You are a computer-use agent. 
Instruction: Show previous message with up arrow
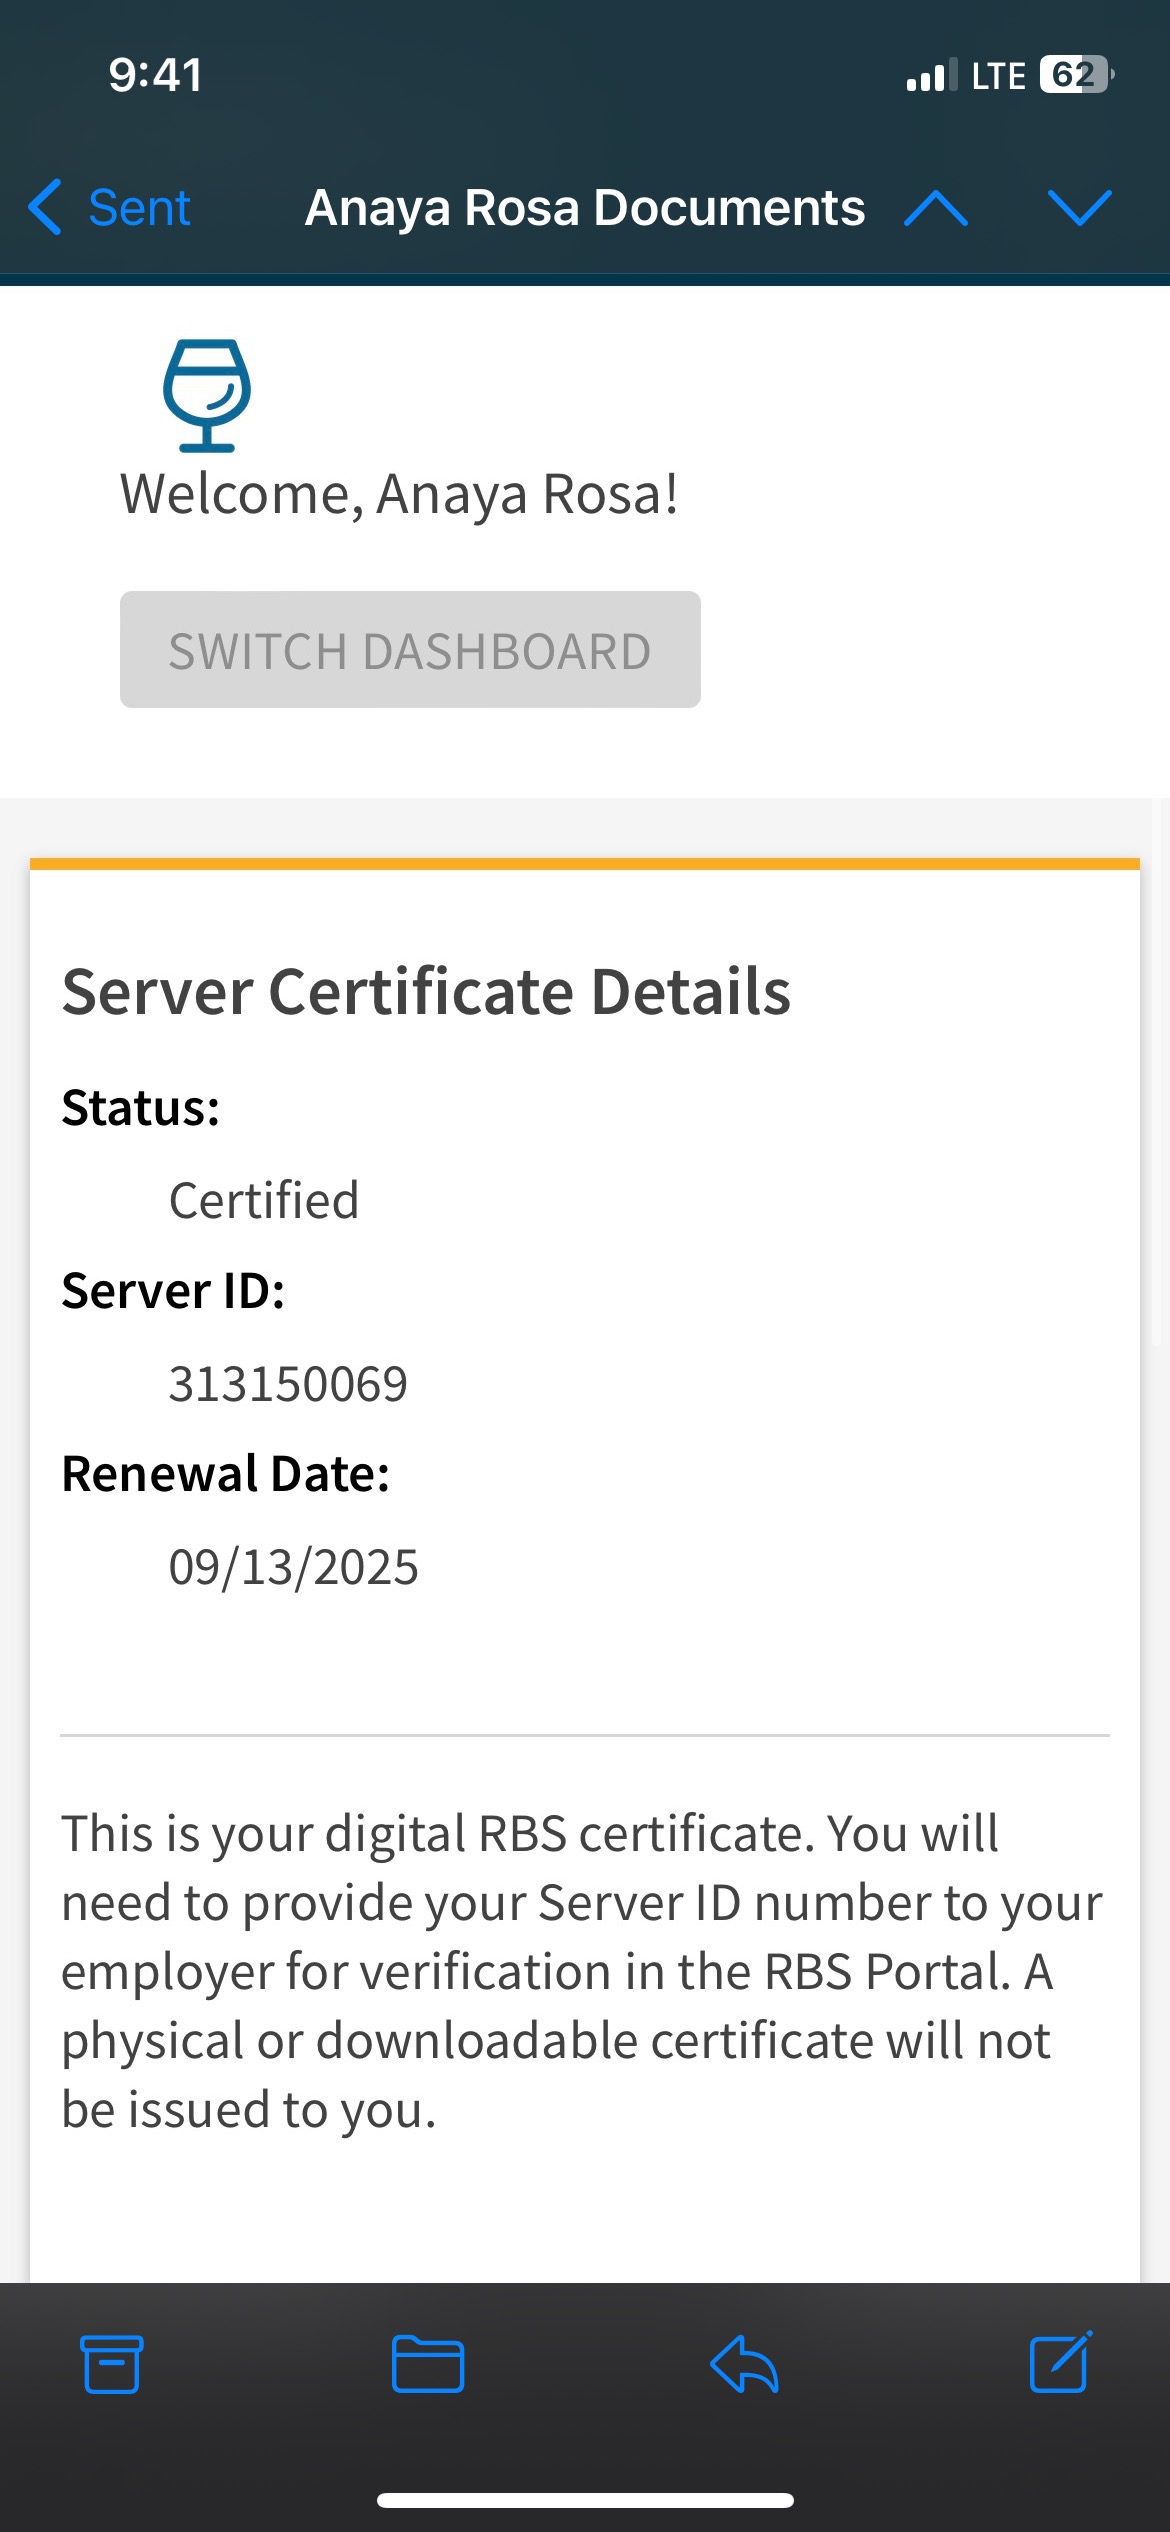pos(935,208)
